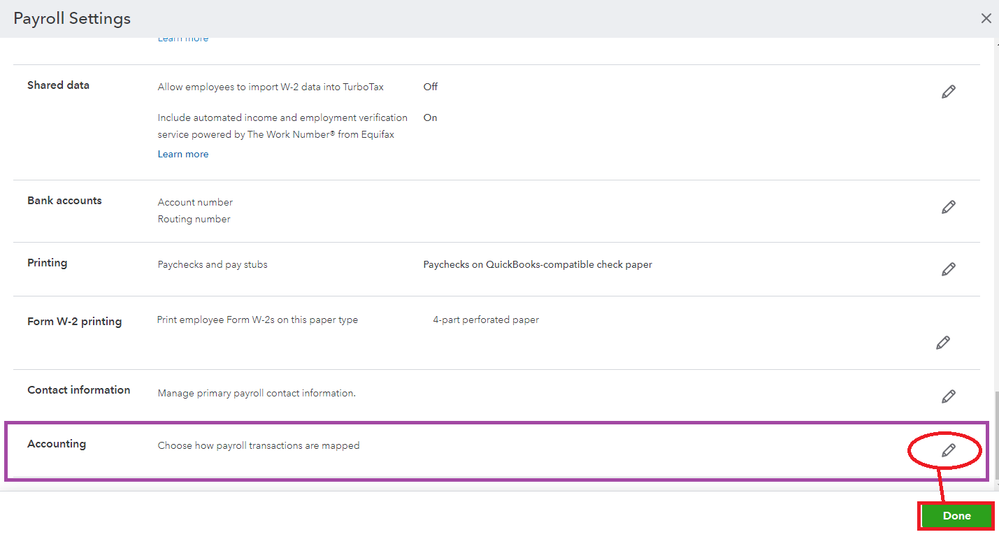Edit Form W-2 printing pencil icon
Image resolution: width=999 pixels, height=537 pixels.
[942, 342]
